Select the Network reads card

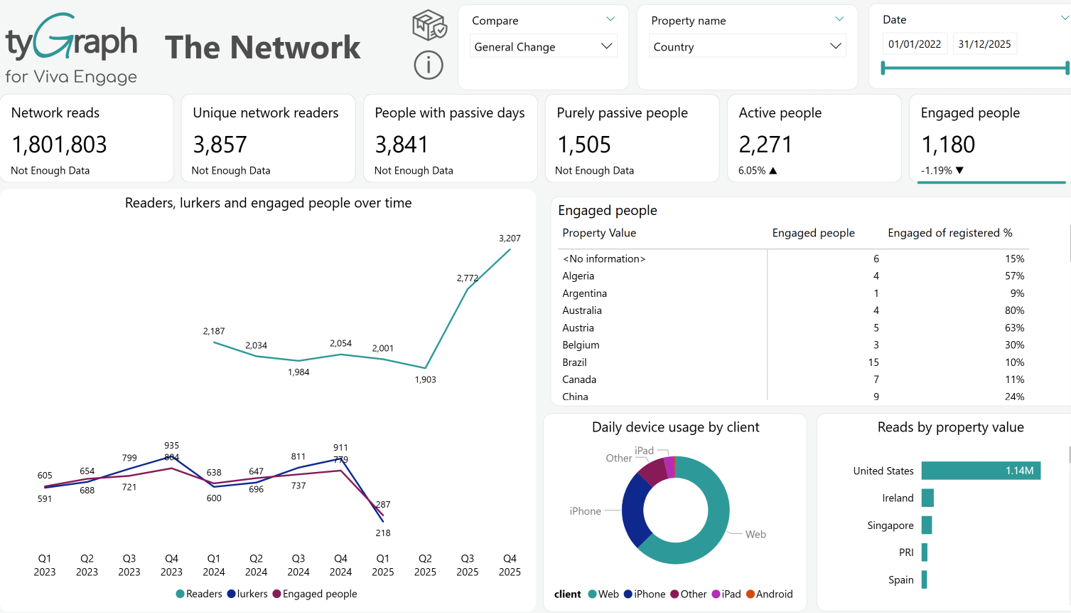(x=86, y=139)
